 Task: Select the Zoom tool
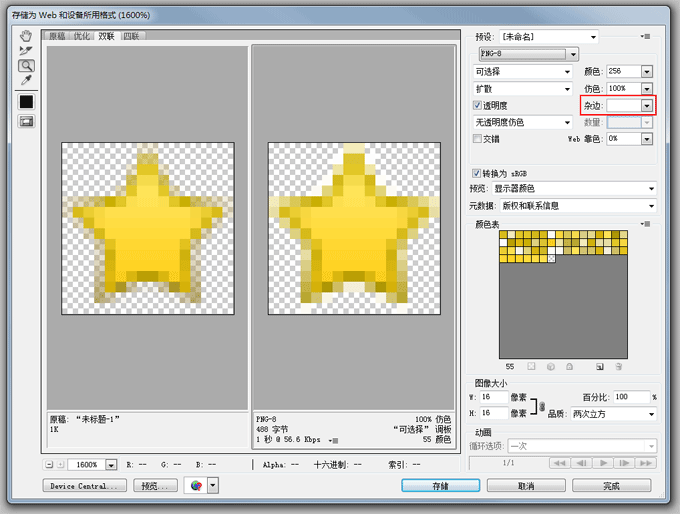[26, 65]
